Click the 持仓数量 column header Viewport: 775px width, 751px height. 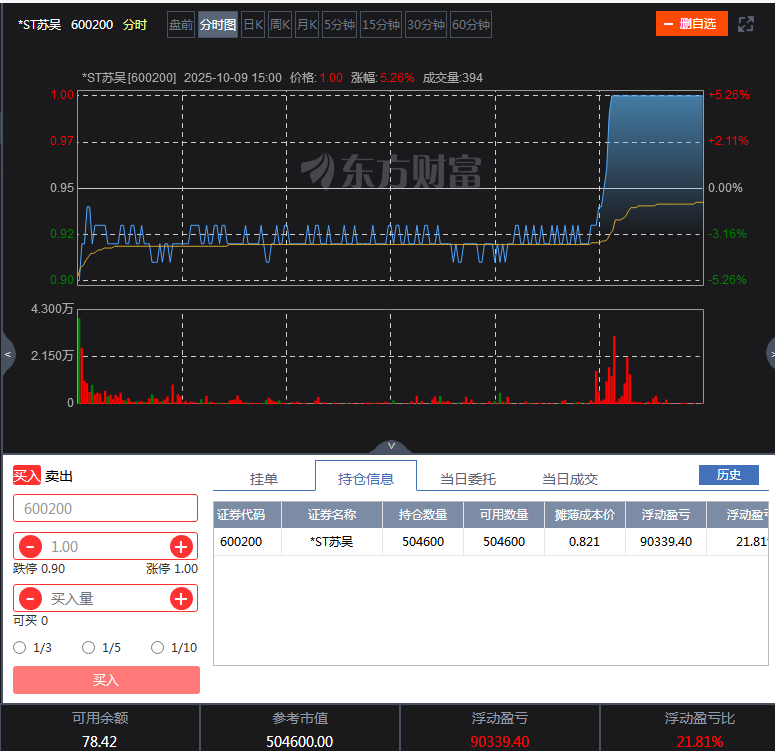point(423,515)
